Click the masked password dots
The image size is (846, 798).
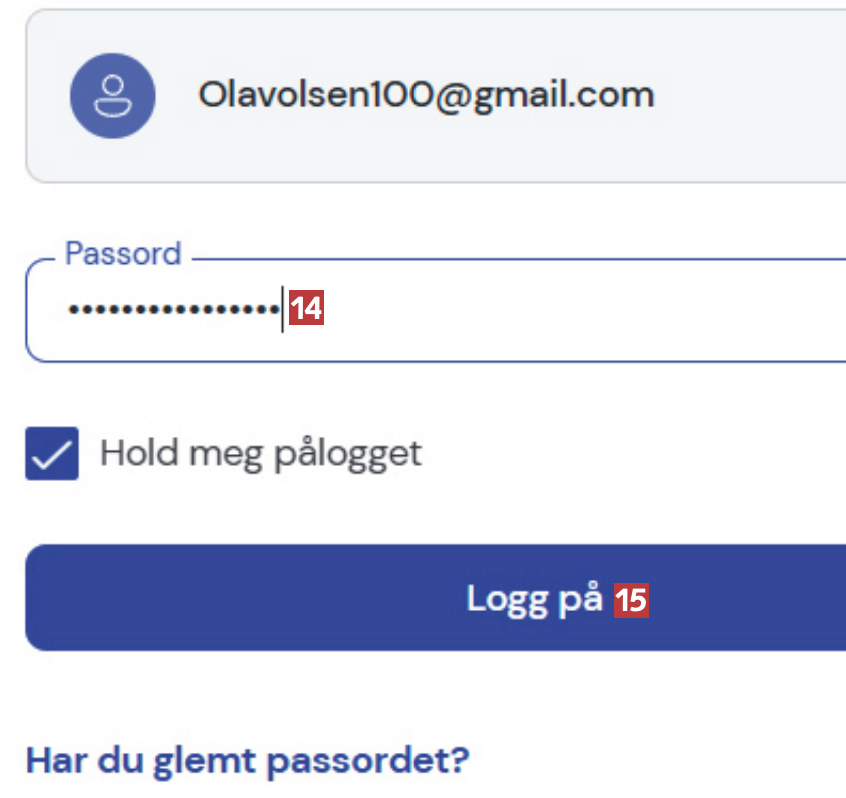pos(172,310)
